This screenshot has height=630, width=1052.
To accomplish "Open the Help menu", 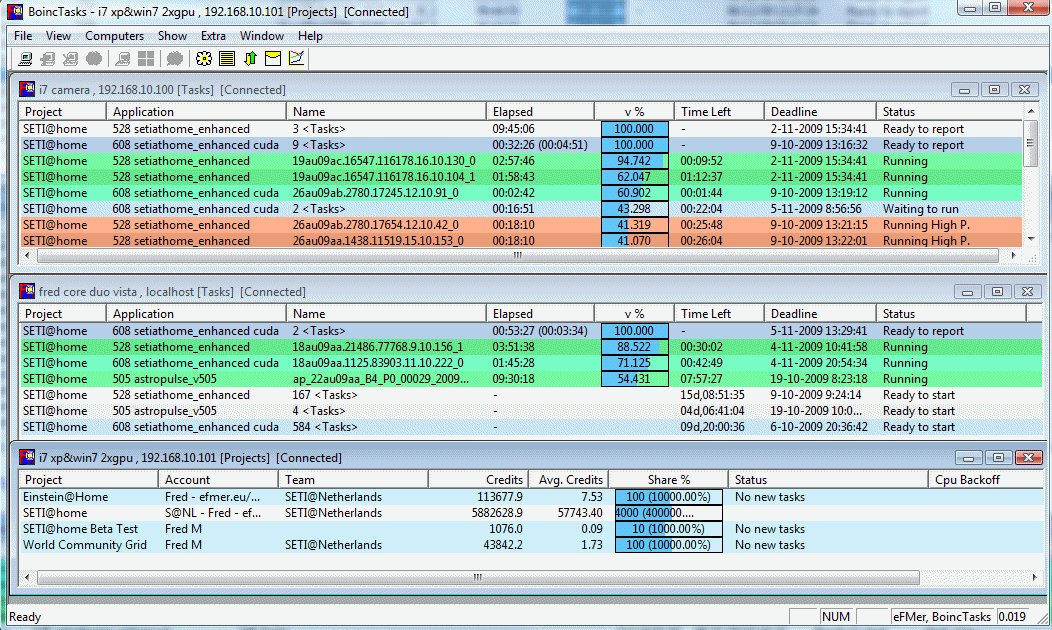I will (x=310, y=36).
